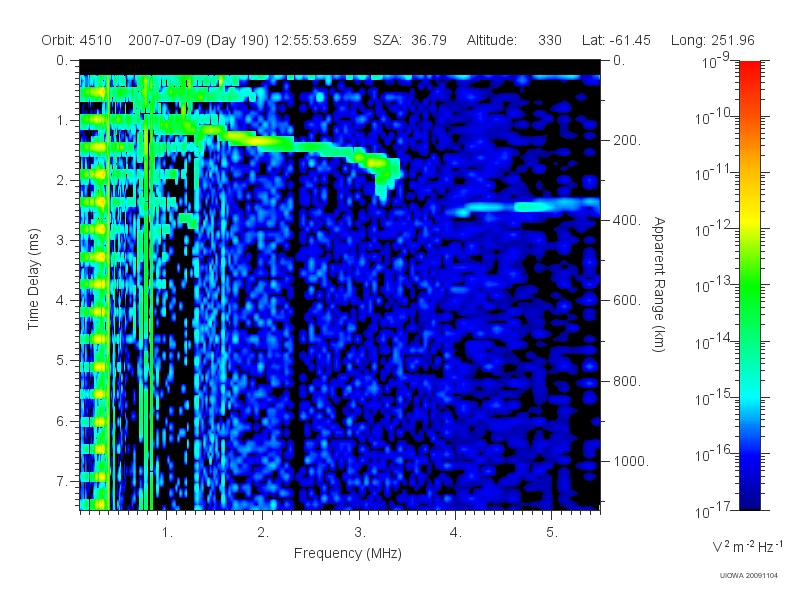Click the color bar unit label with 'Hz'
This screenshot has height=600, width=800.
pyautogui.click(x=748, y=546)
